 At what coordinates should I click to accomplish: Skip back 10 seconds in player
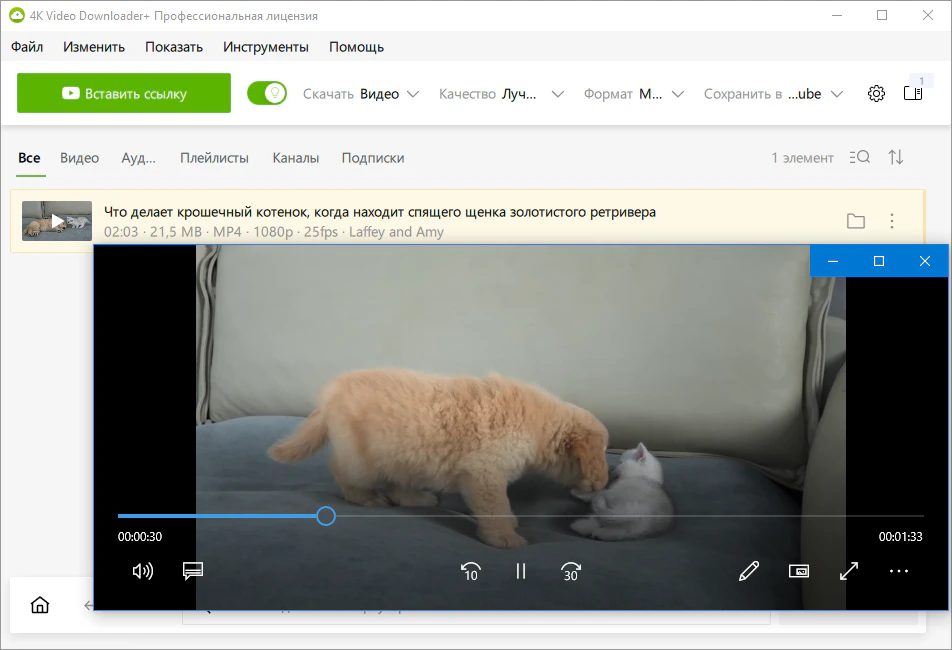click(471, 572)
